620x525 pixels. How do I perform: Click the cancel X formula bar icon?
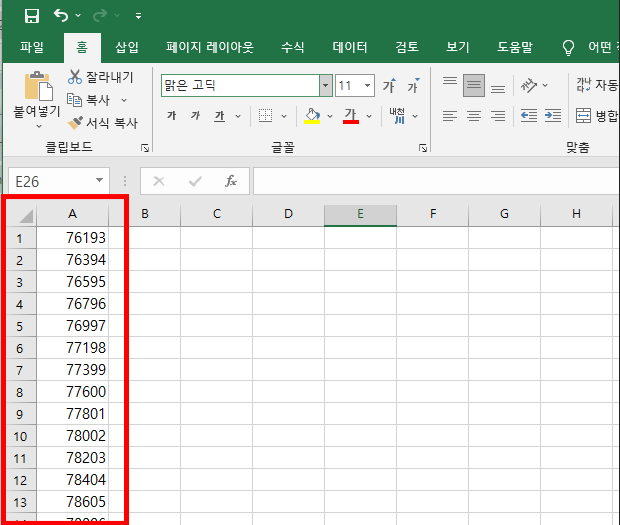click(159, 181)
